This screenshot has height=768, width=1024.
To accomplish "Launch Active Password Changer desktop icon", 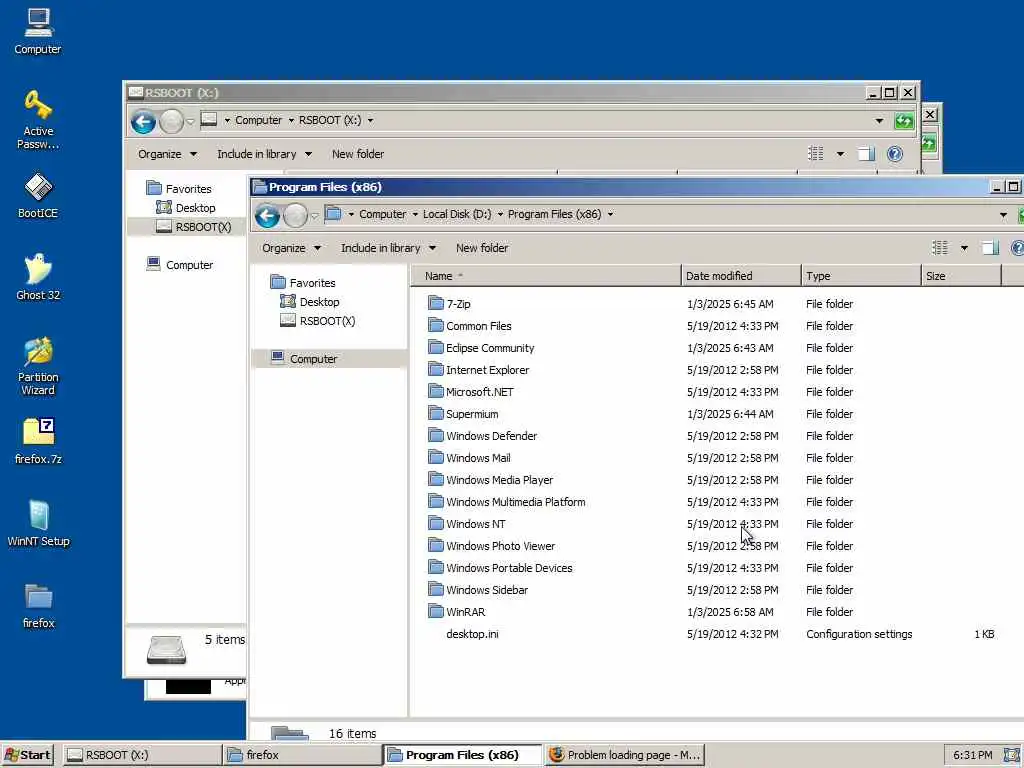I will point(38,120).
